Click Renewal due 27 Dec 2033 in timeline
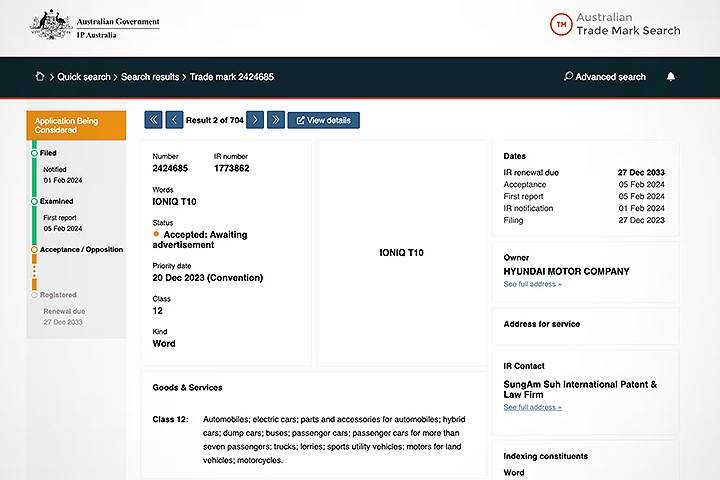Image resolution: width=720 pixels, height=480 pixels. [64, 317]
